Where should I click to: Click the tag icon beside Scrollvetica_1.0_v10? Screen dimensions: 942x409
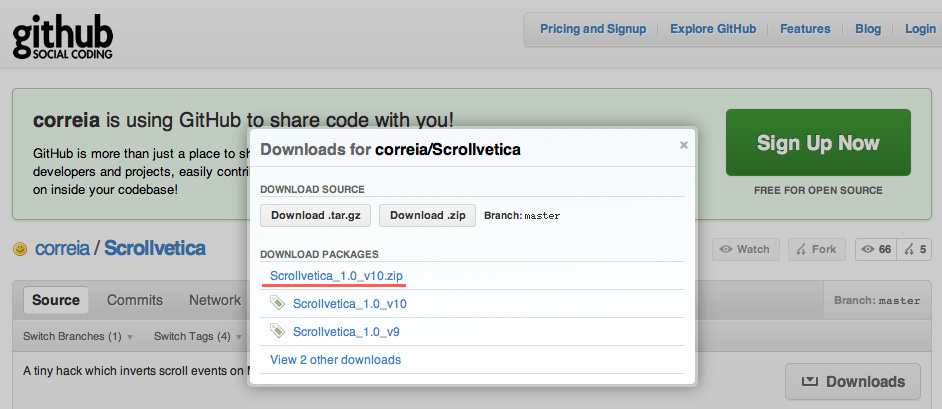[277, 303]
